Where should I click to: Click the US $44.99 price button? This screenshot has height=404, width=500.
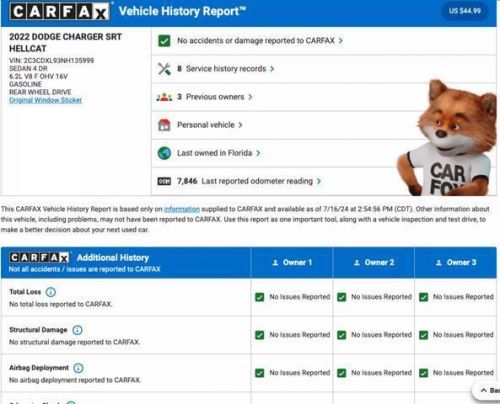(464, 11)
